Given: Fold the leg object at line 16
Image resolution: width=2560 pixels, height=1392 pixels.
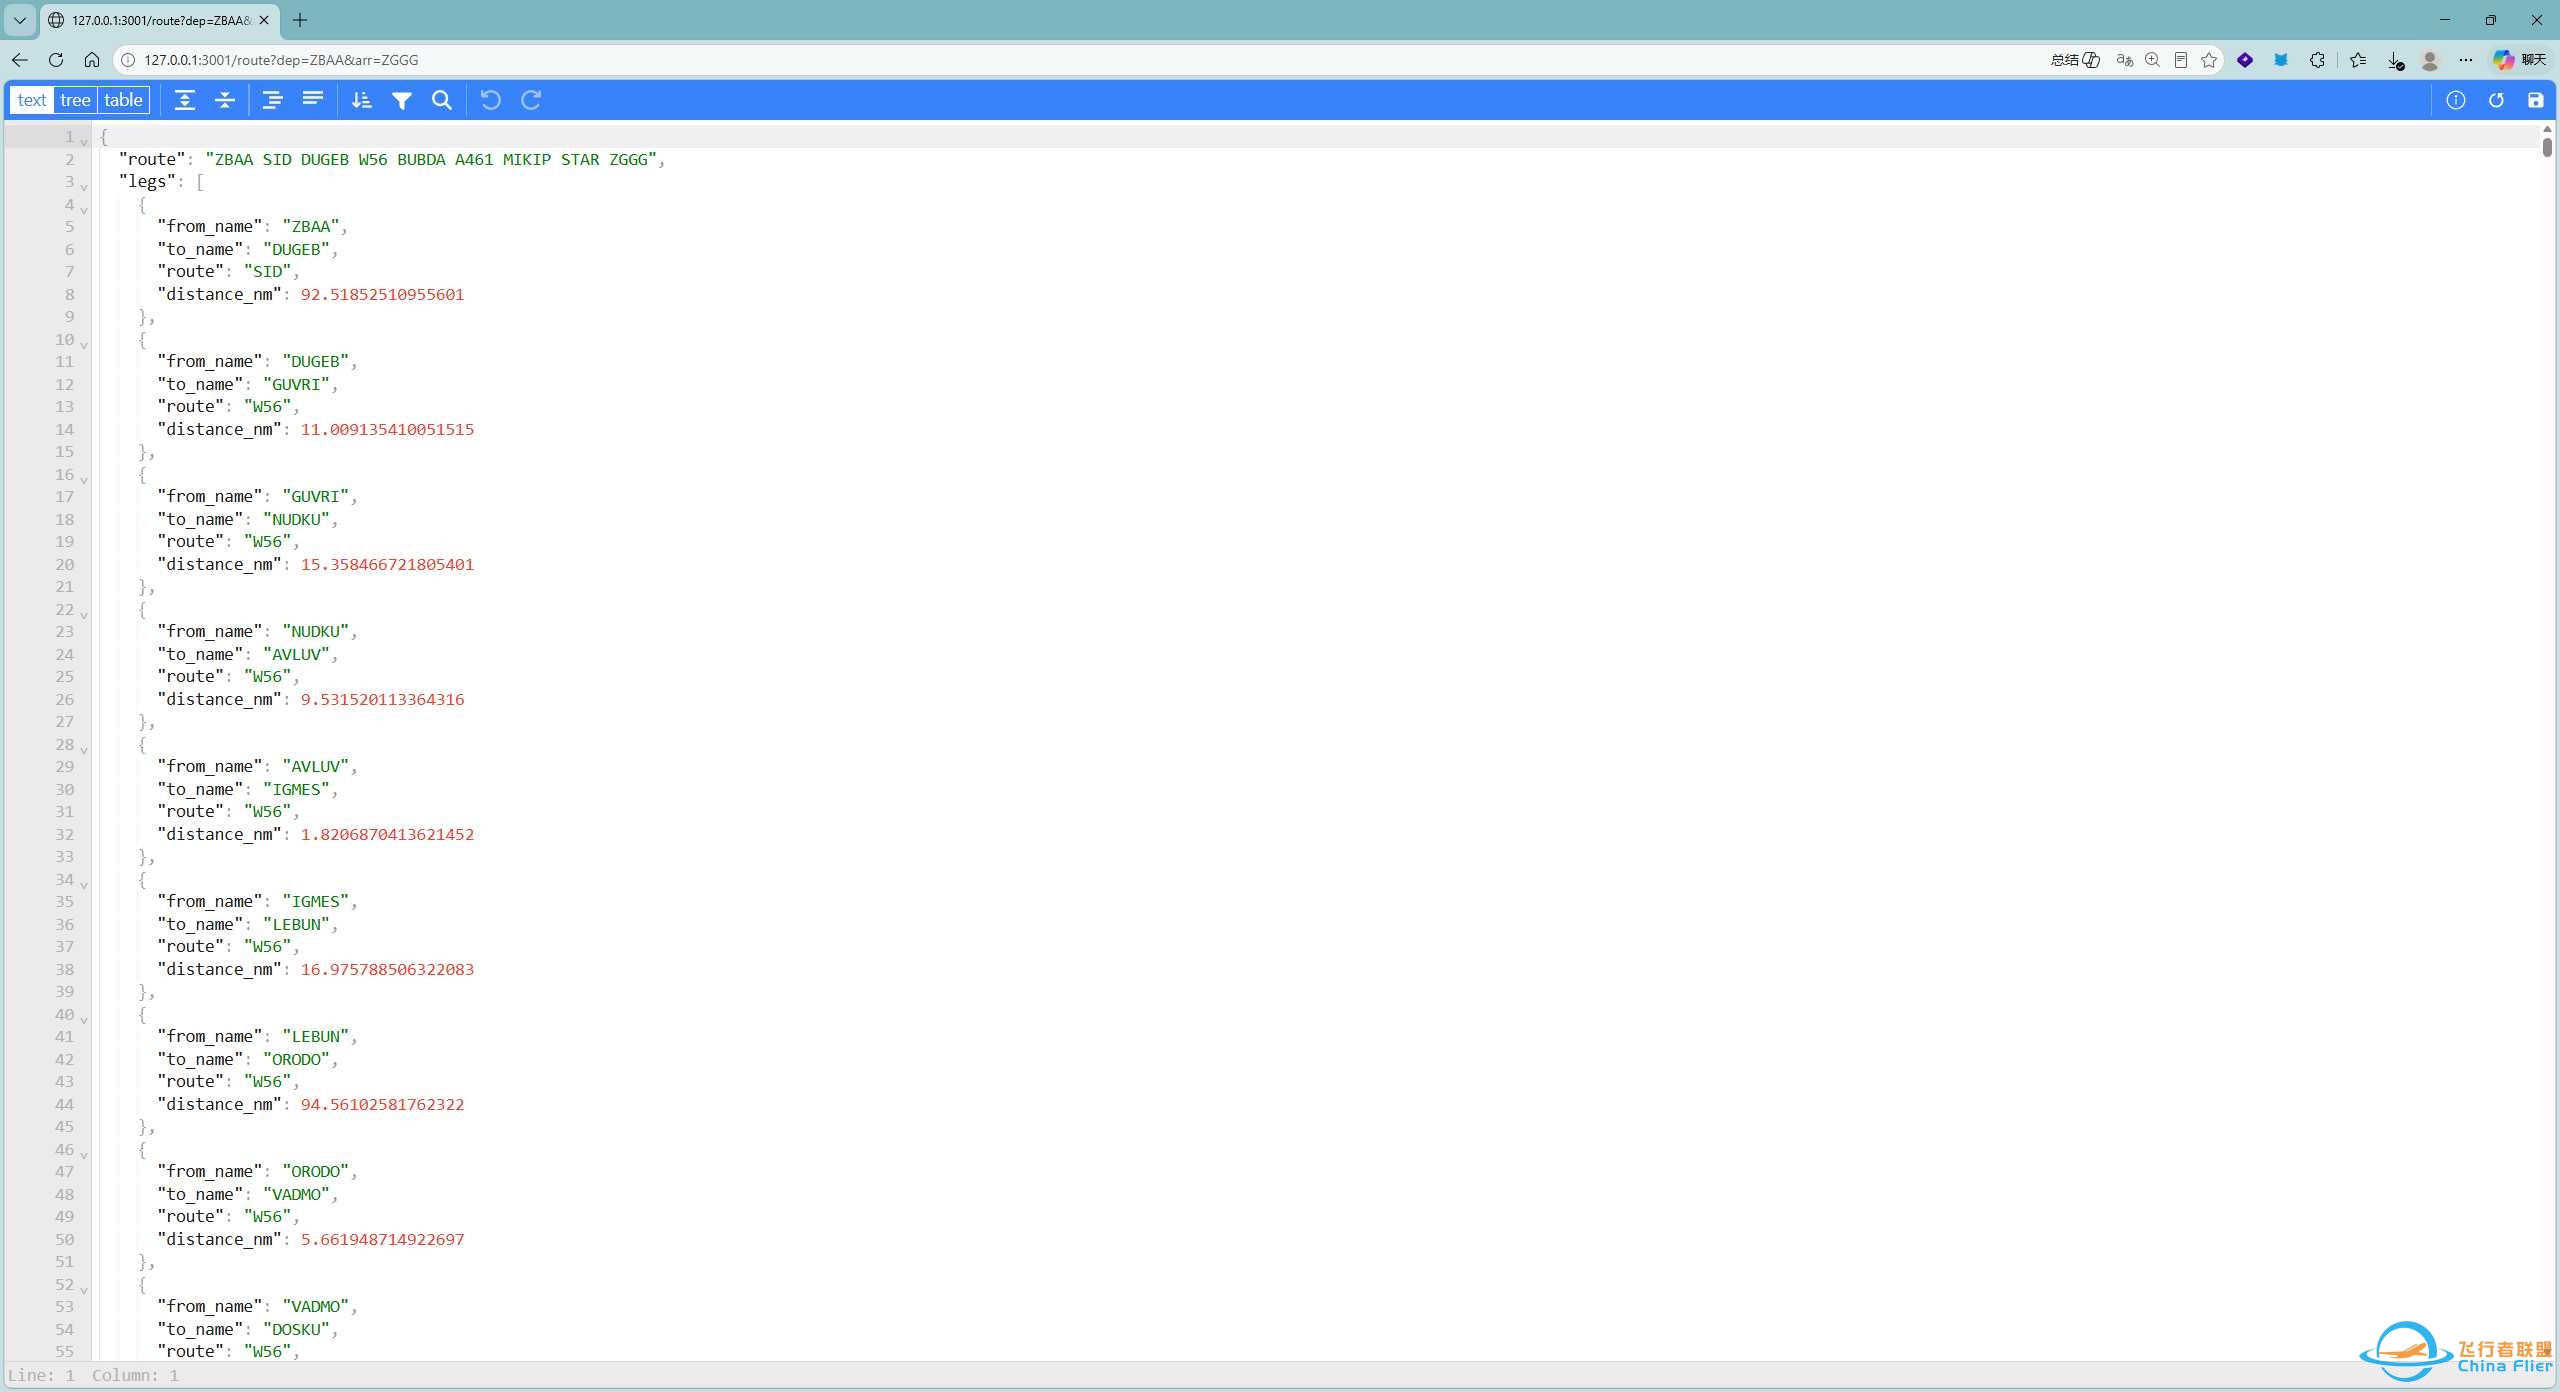Looking at the screenshot, I should pos(84,480).
